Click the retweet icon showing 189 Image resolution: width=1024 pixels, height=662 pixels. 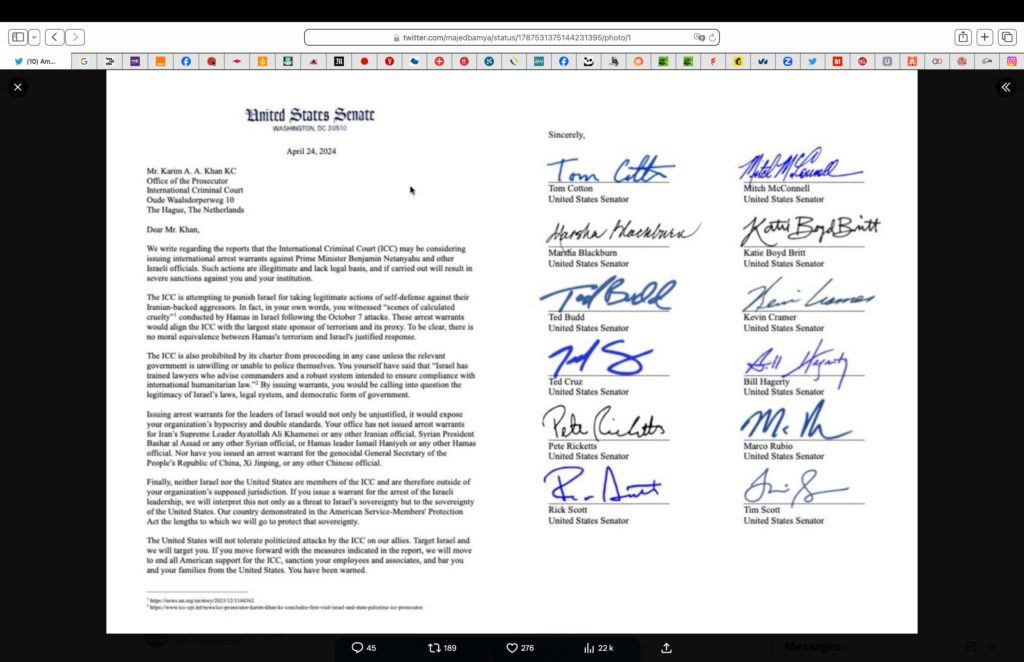tap(434, 648)
